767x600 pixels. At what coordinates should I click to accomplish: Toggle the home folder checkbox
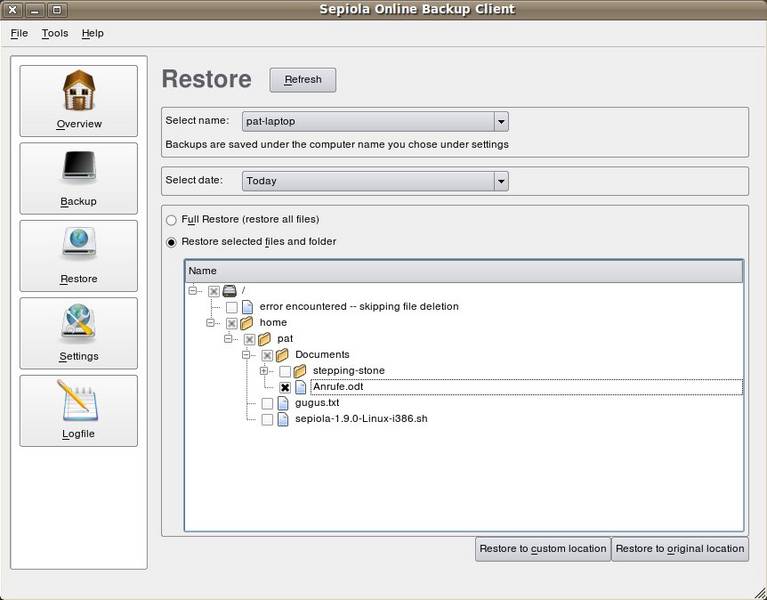[x=232, y=323]
